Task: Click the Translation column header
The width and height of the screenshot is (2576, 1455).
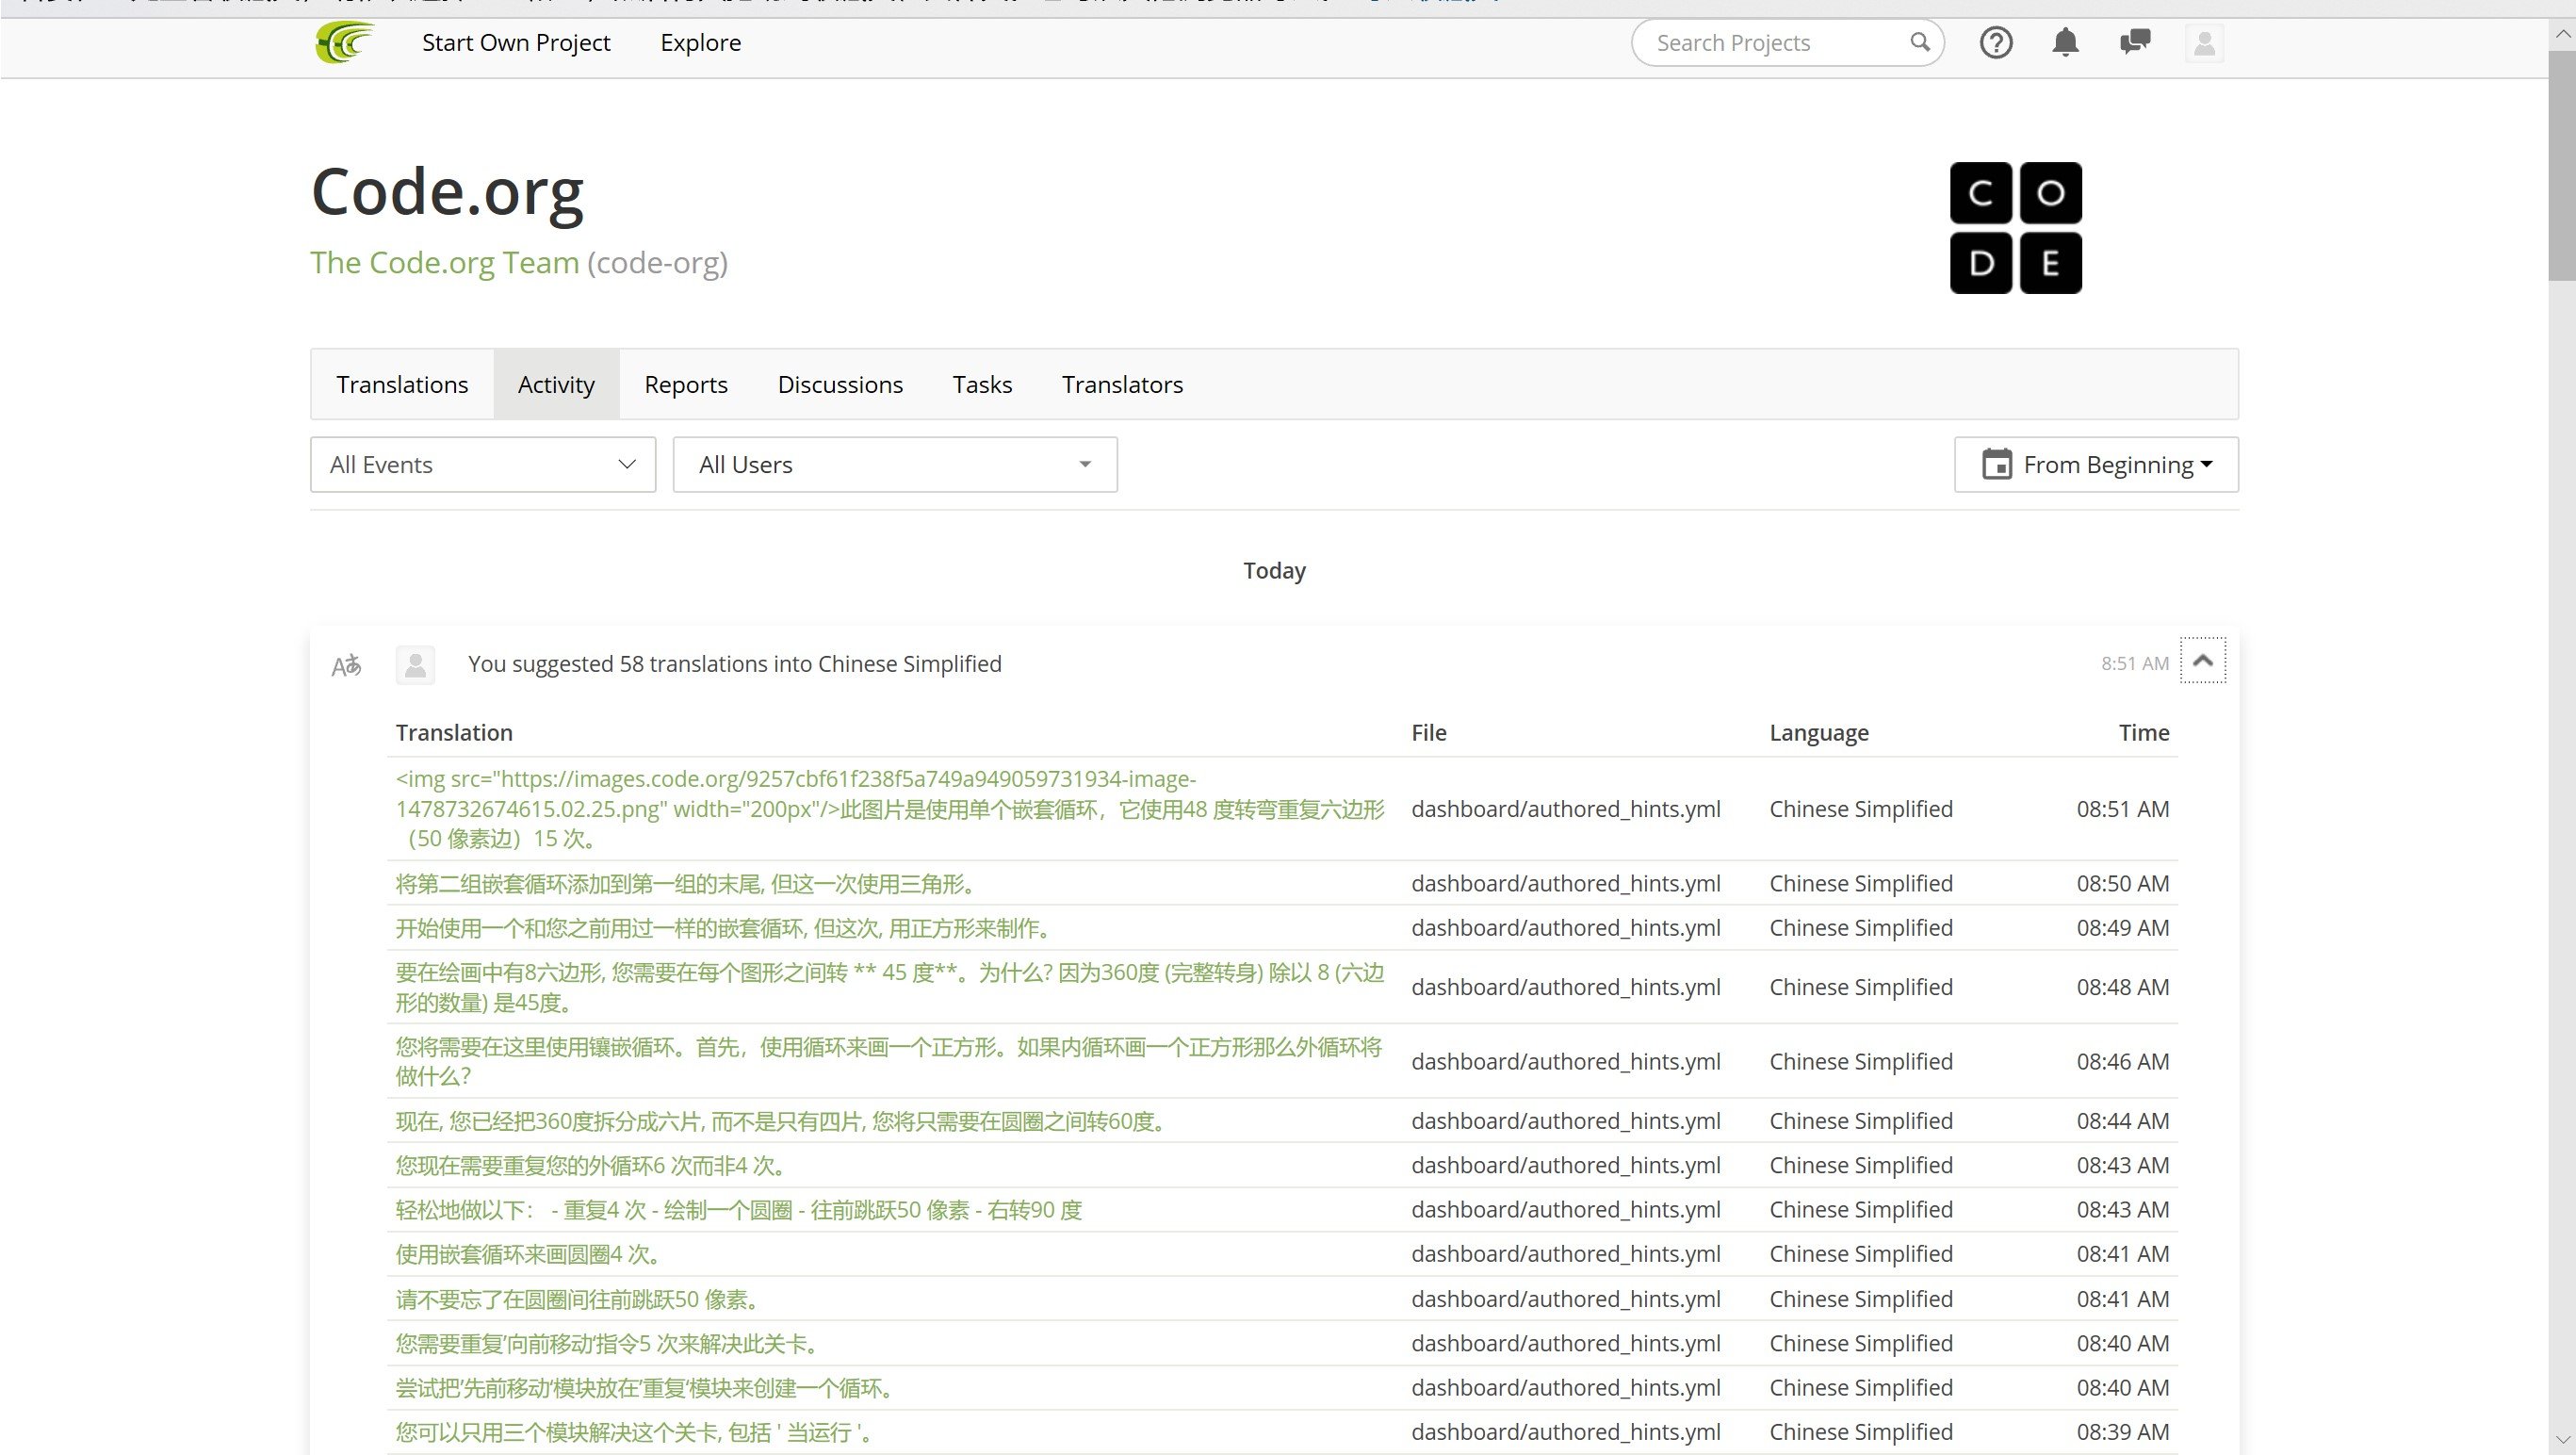Action: [x=454, y=732]
